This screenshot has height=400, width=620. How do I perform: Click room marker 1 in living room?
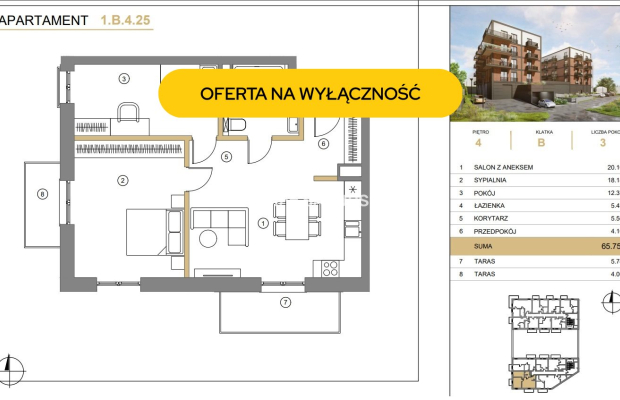[x=263, y=223]
